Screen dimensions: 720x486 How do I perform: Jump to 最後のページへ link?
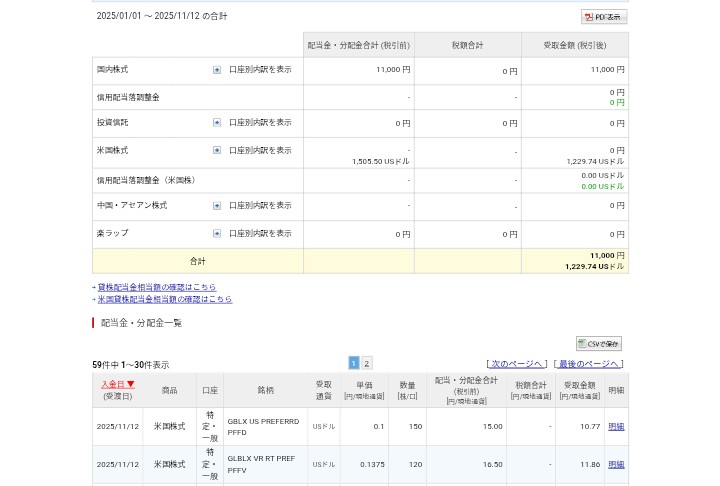(x=589, y=364)
